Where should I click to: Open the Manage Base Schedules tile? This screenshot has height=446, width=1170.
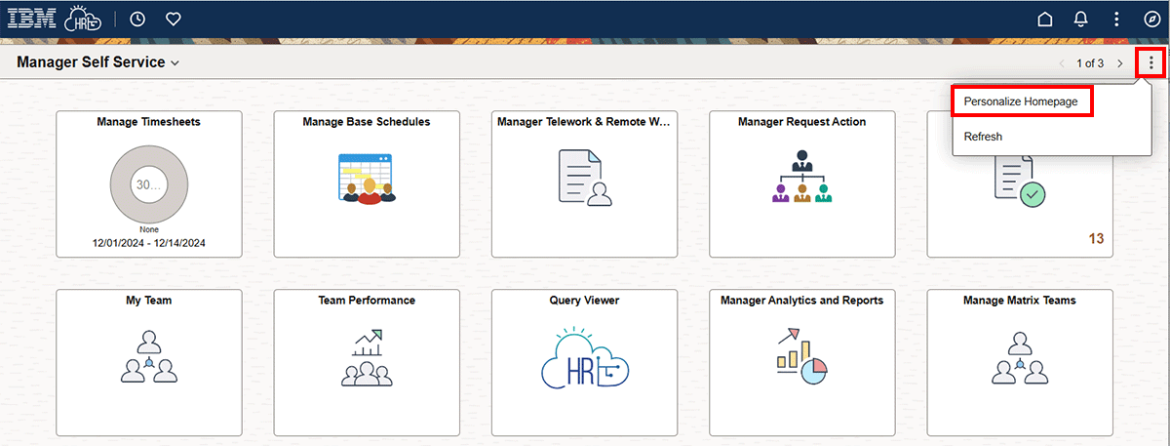click(x=366, y=184)
